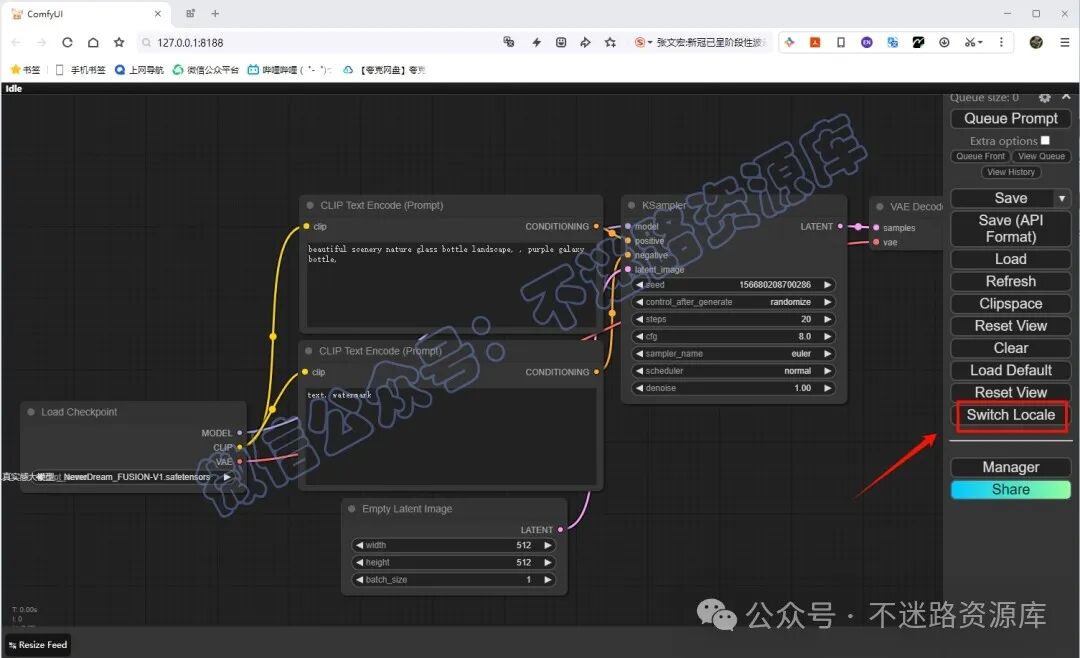Viewport: 1080px width, 658px height.
Task: Reload the browser page
Action: tap(67, 43)
